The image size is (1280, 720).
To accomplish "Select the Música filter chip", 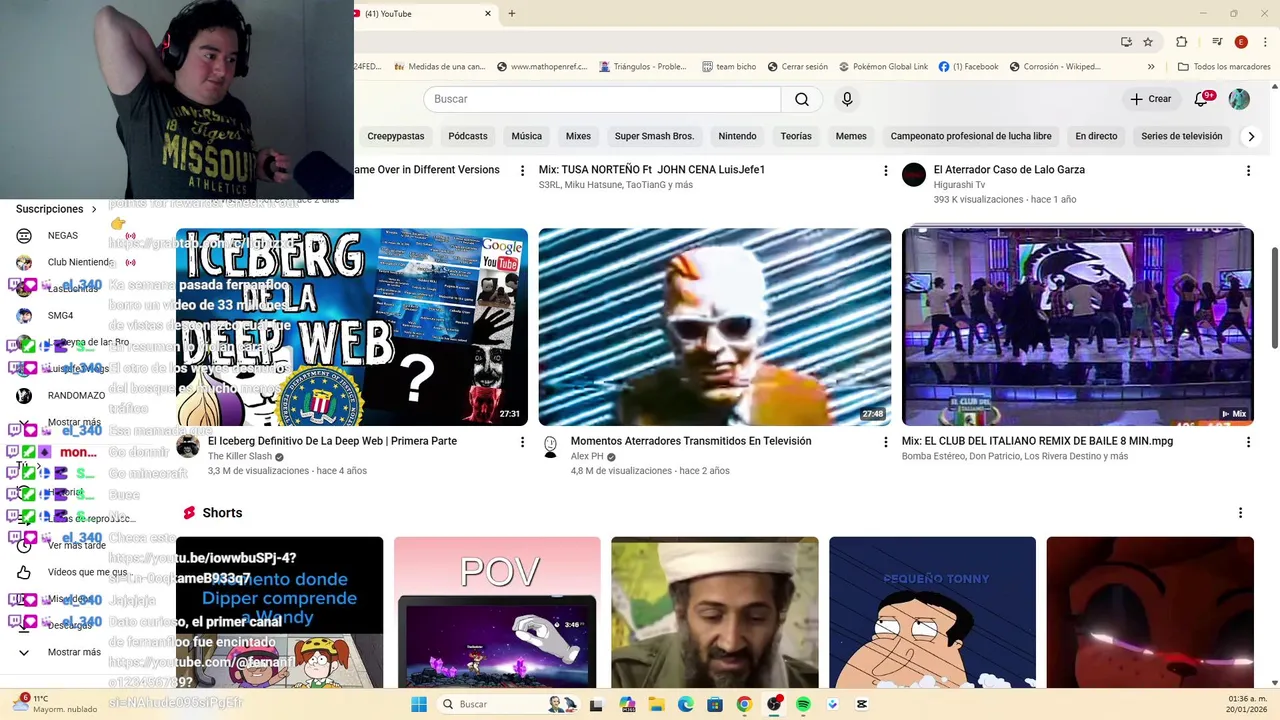I will click(527, 136).
